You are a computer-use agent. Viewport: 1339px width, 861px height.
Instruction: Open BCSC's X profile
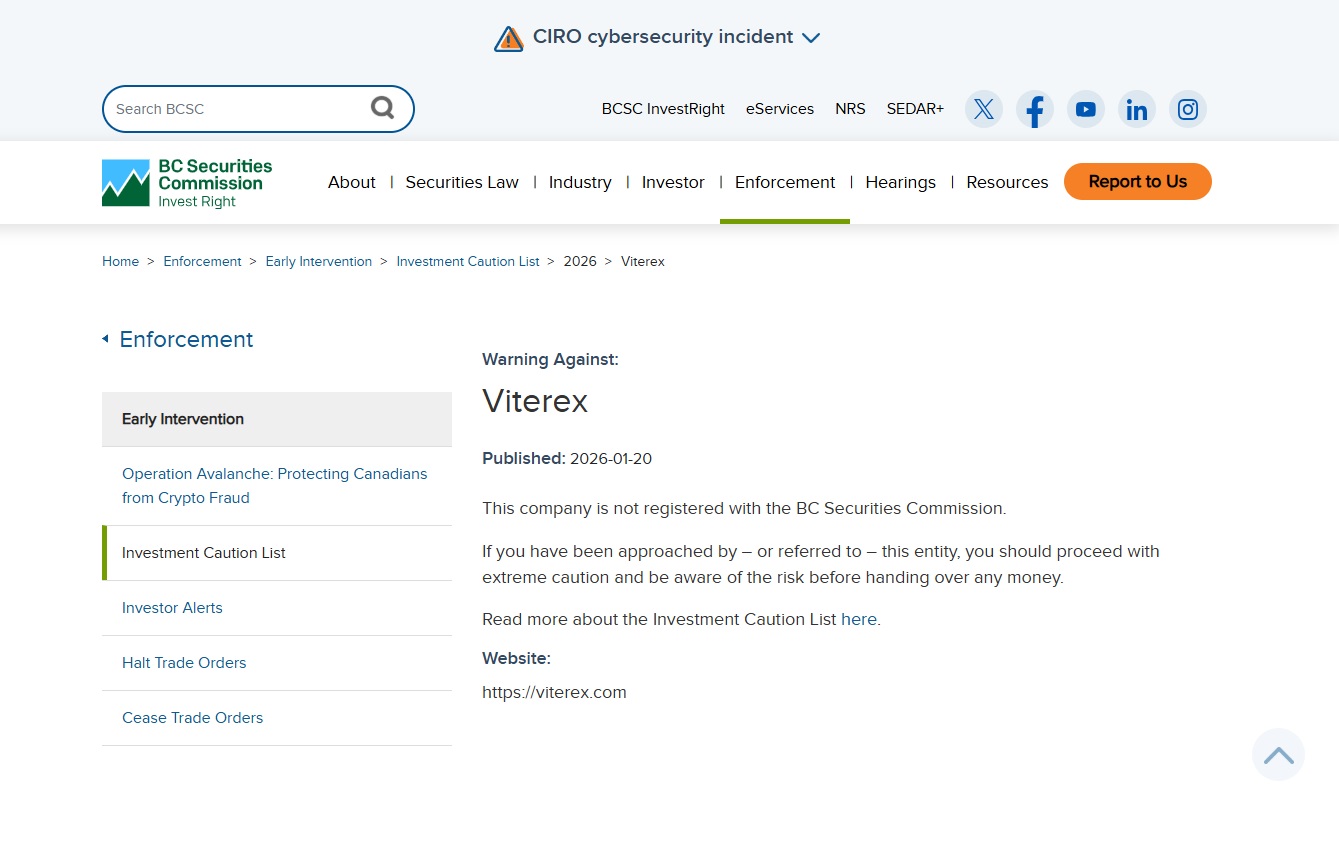[x=983, y=109]
